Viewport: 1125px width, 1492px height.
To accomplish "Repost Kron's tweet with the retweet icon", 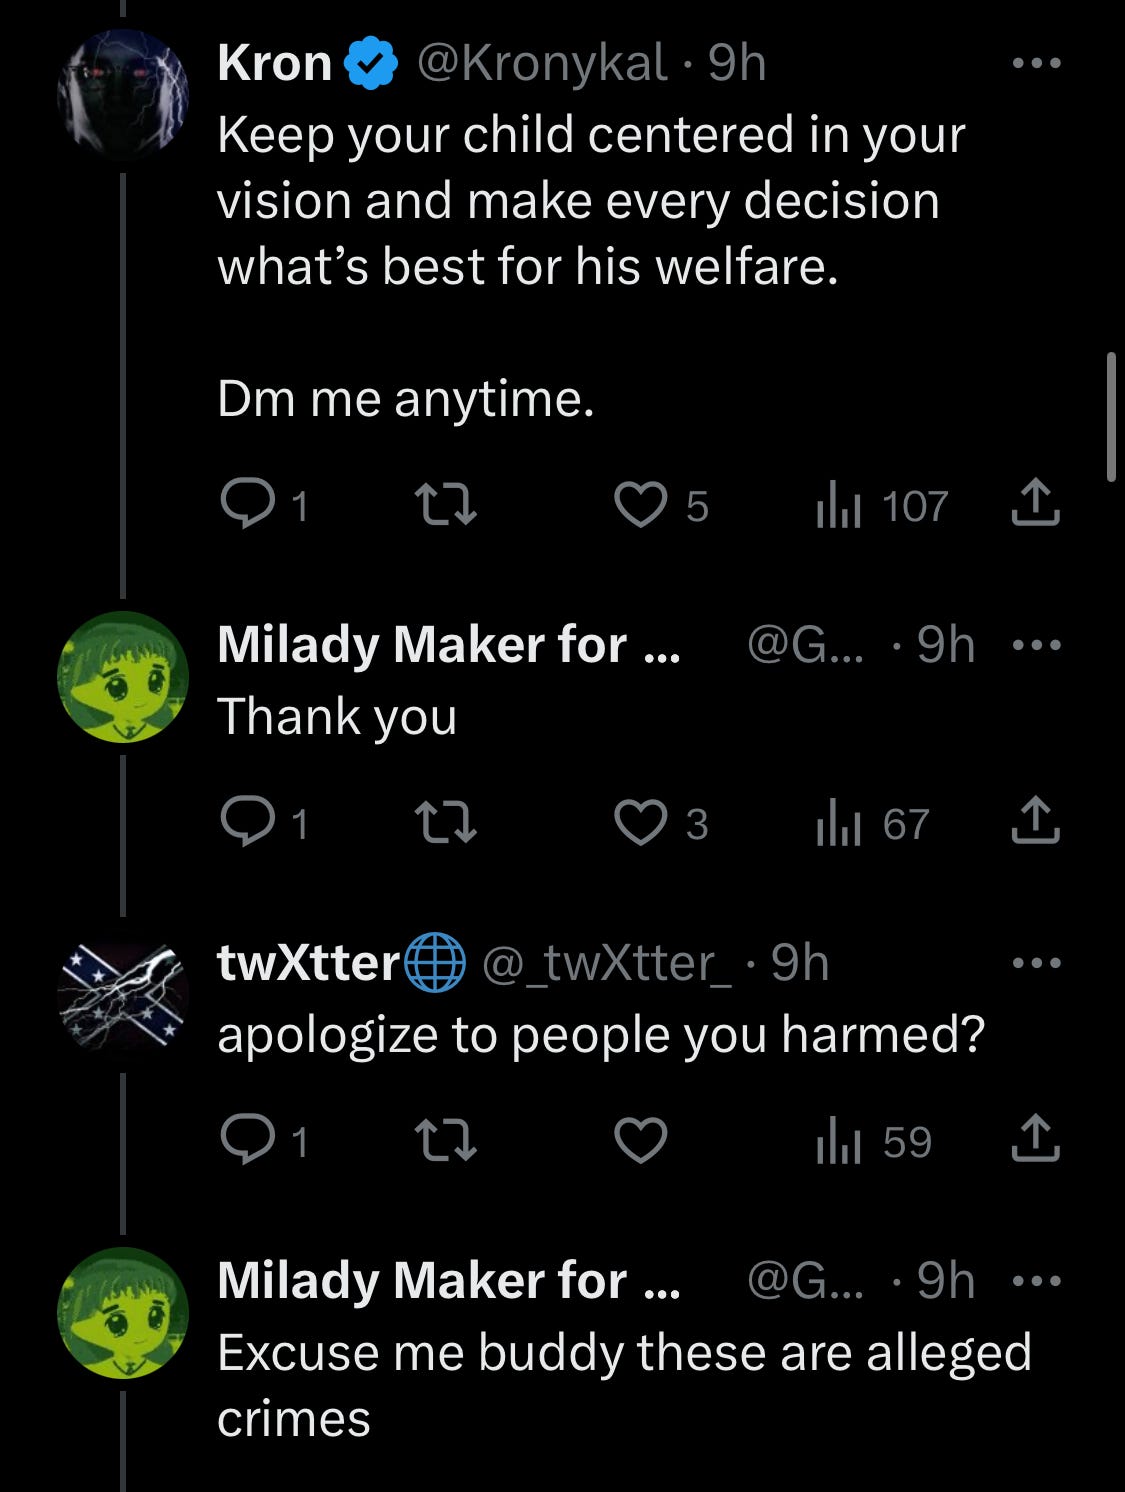I will 446,505.
